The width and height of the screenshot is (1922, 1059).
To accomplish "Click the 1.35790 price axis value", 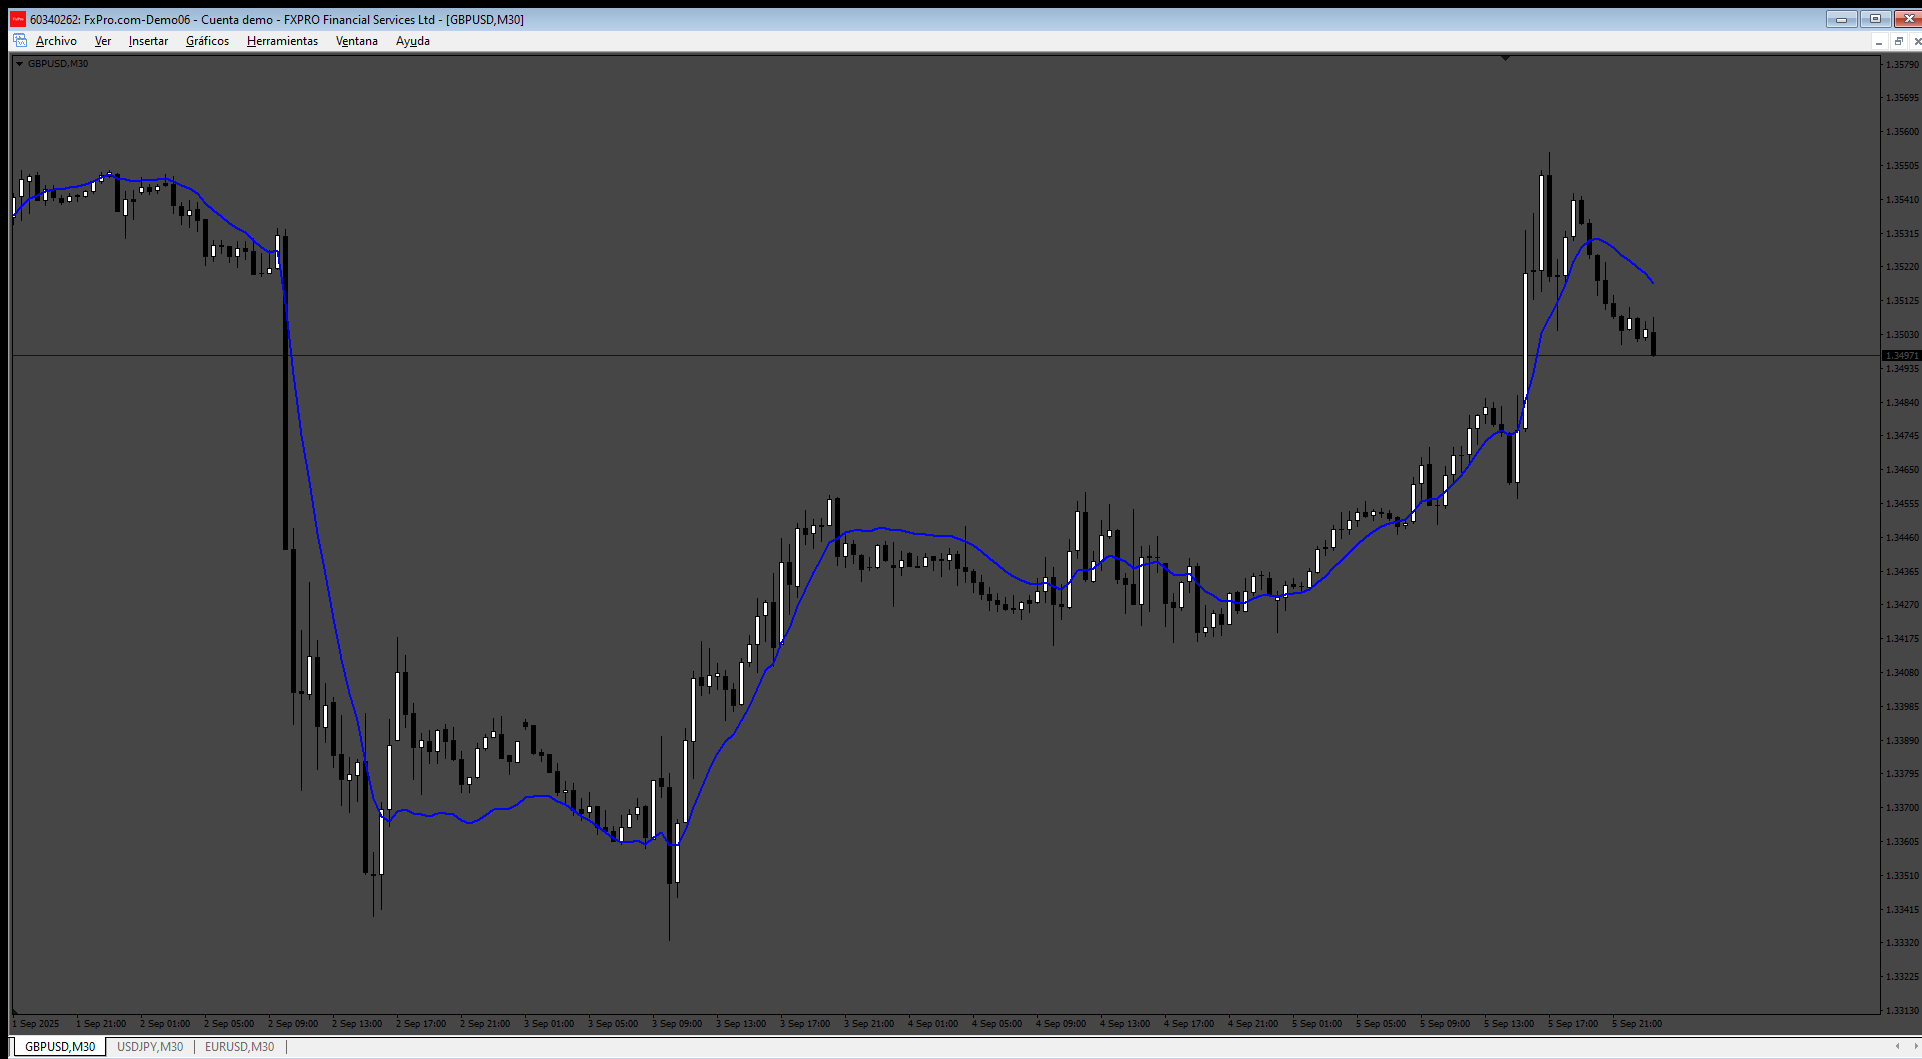I will pos(1902,64).
